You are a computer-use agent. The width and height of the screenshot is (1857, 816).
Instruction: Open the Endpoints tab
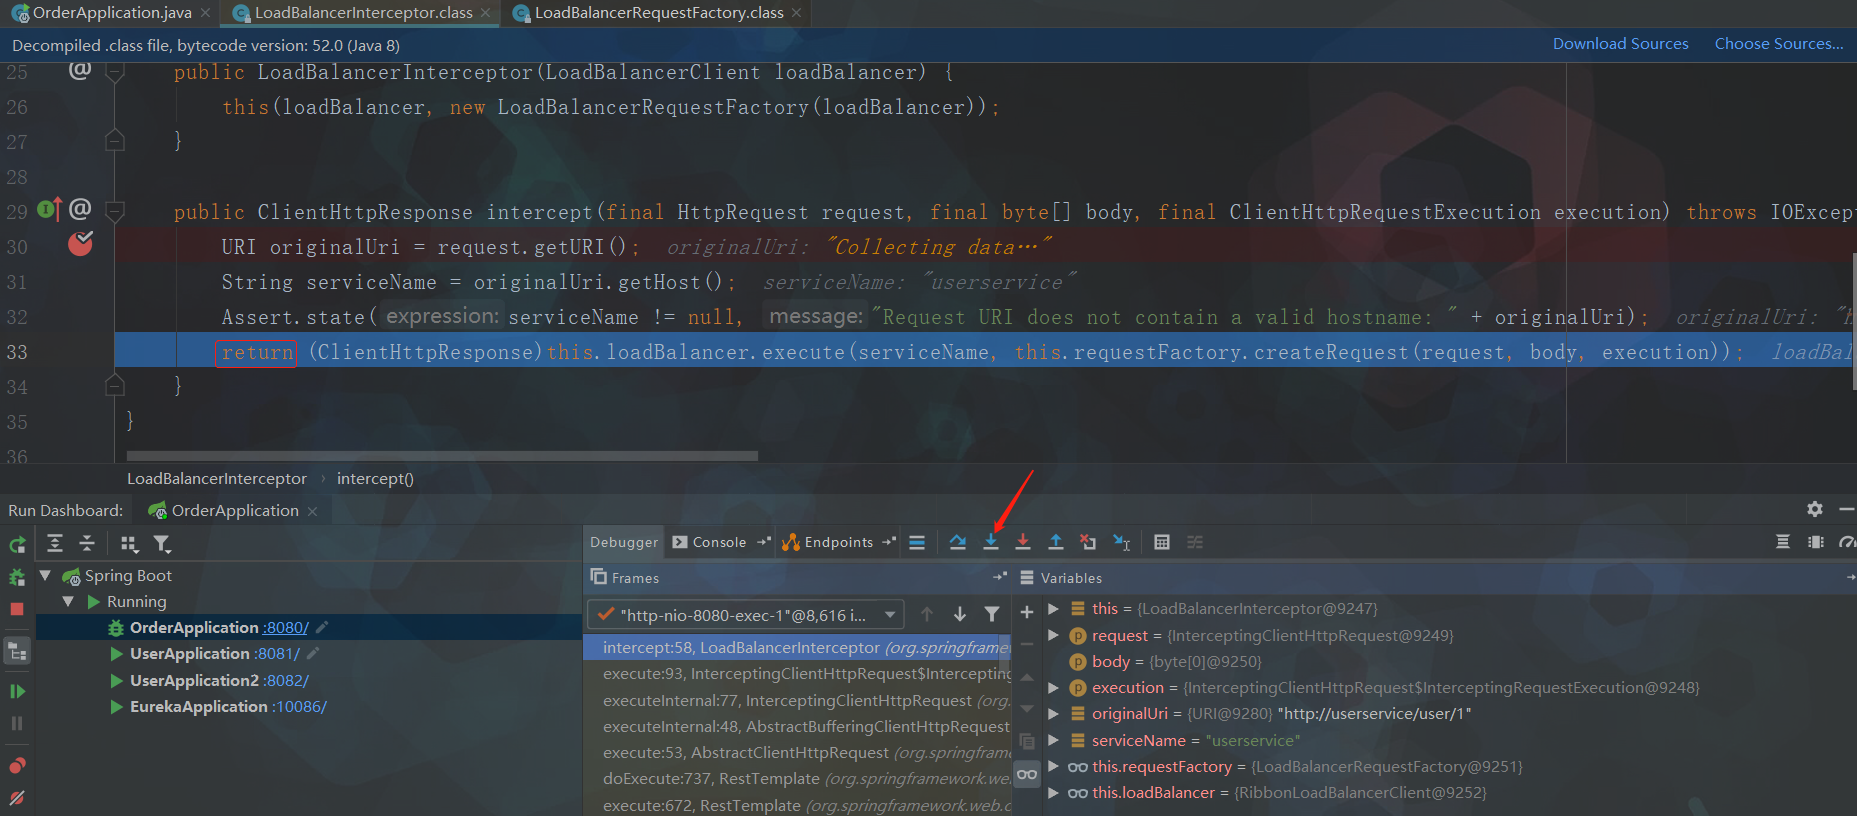[838, 542]
